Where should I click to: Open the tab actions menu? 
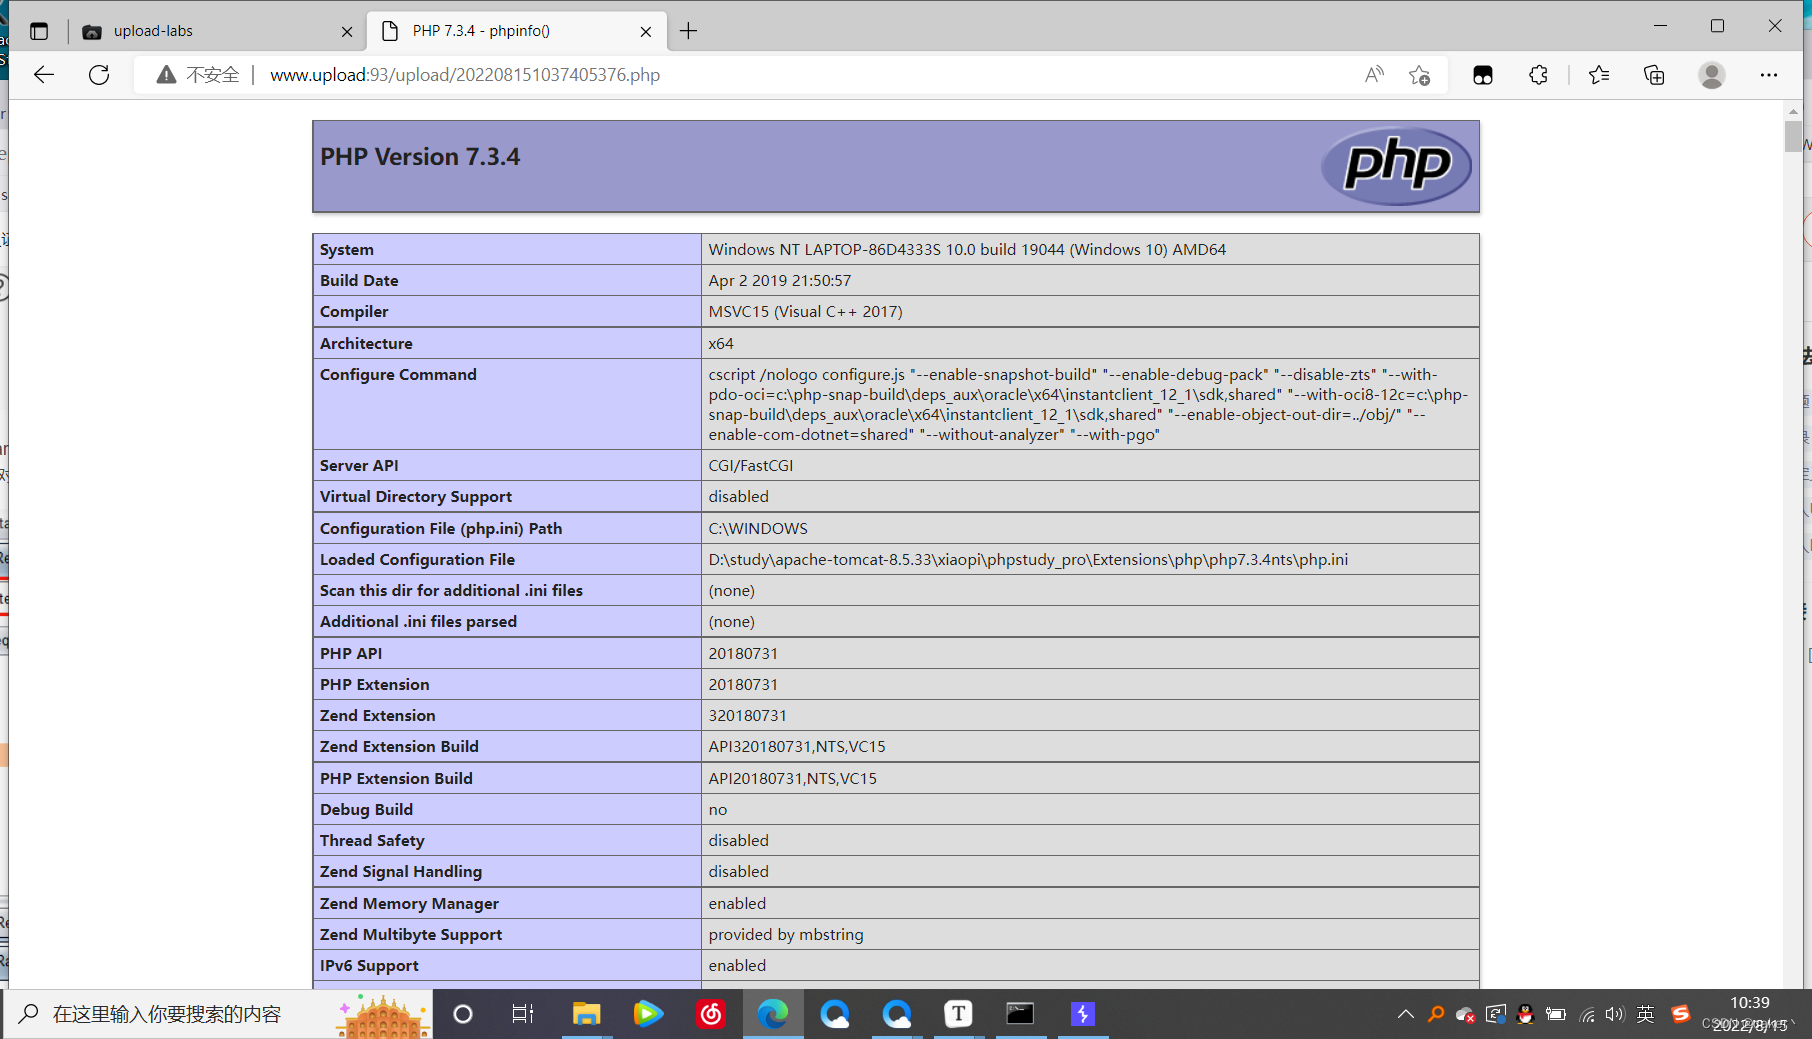pos(38,30)
